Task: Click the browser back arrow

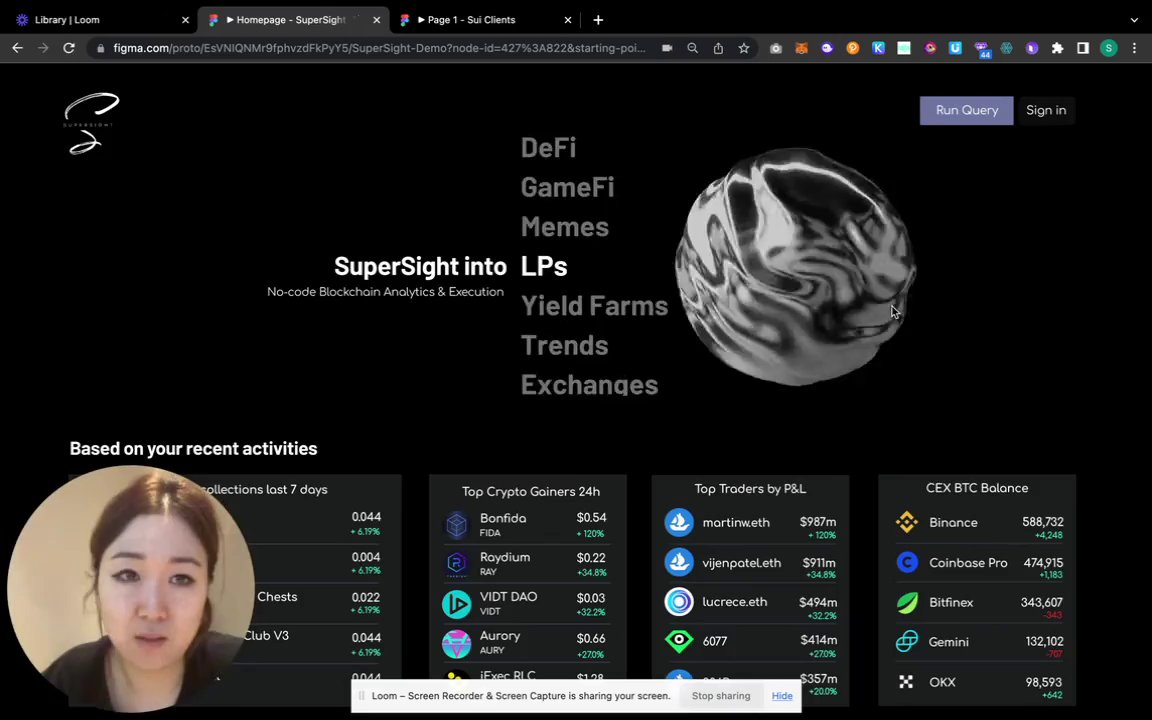Action: [x=18, y=48]
